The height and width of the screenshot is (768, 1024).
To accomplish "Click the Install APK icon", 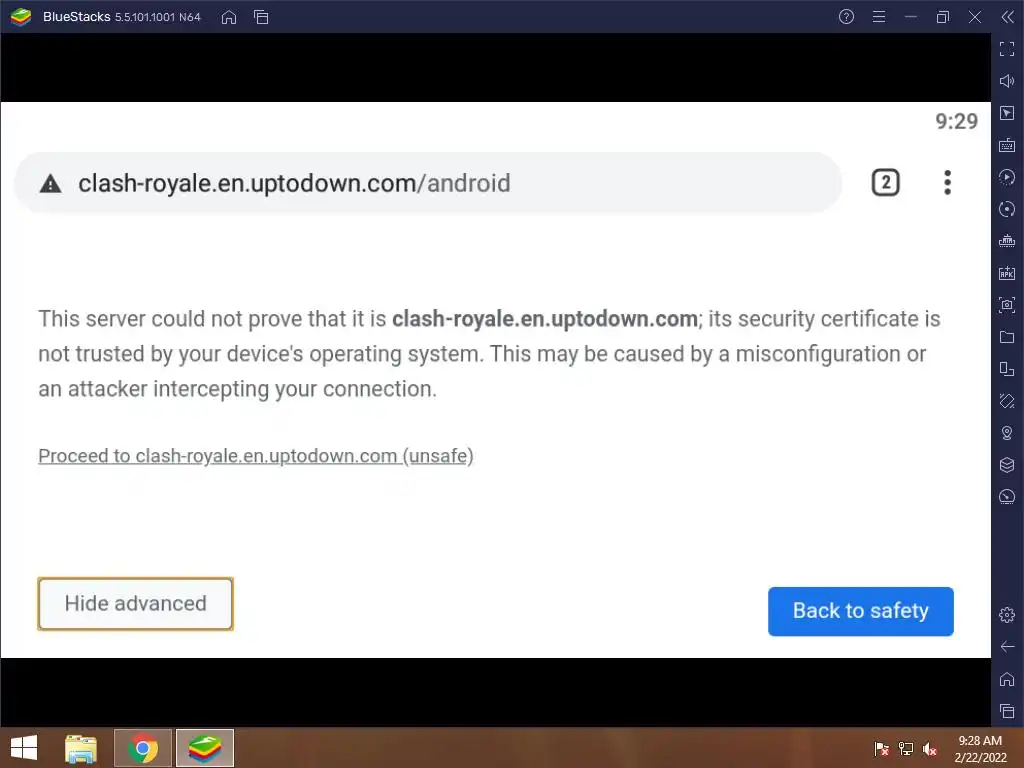I will point(1006,273).
